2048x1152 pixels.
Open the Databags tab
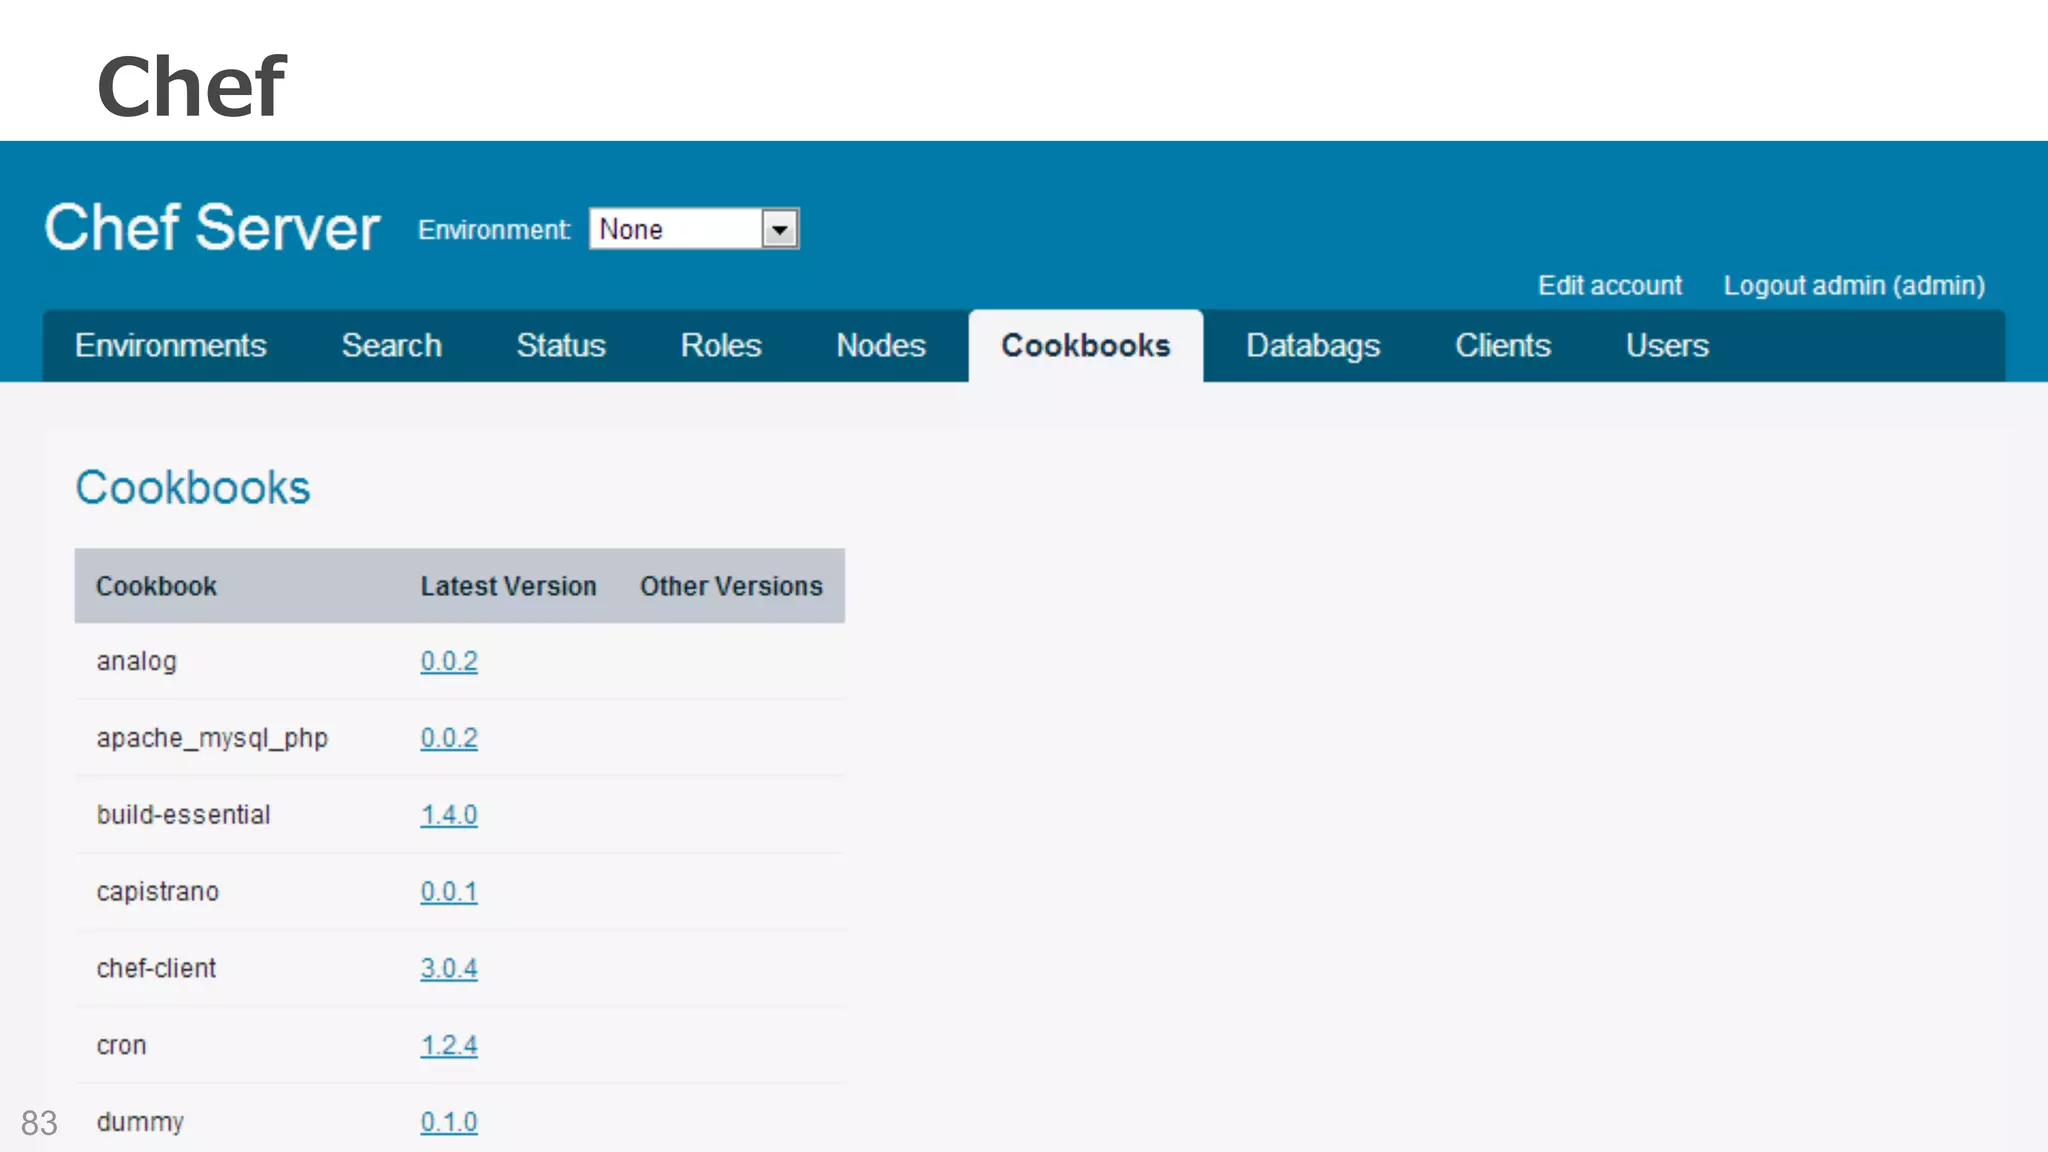point(1313,346)
